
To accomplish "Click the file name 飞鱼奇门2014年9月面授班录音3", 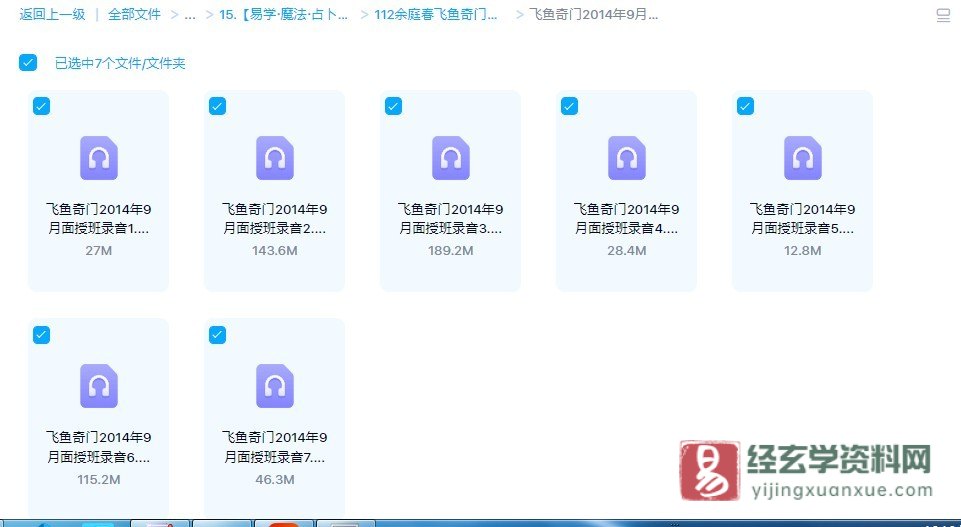I will click(x=450, y=219).
